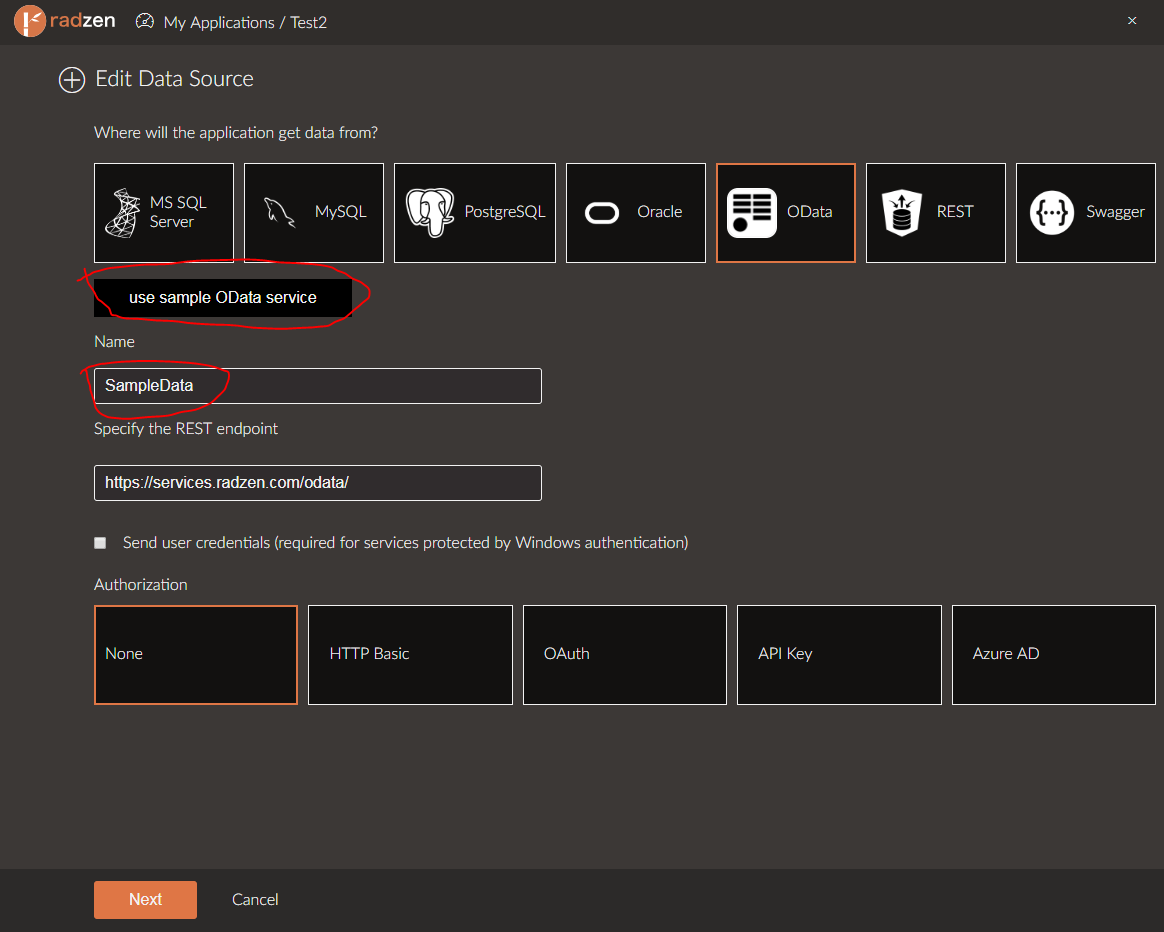Click the Send user credentials label text
This screenshot has height=932, width=1164.
[x=405, y=543]
